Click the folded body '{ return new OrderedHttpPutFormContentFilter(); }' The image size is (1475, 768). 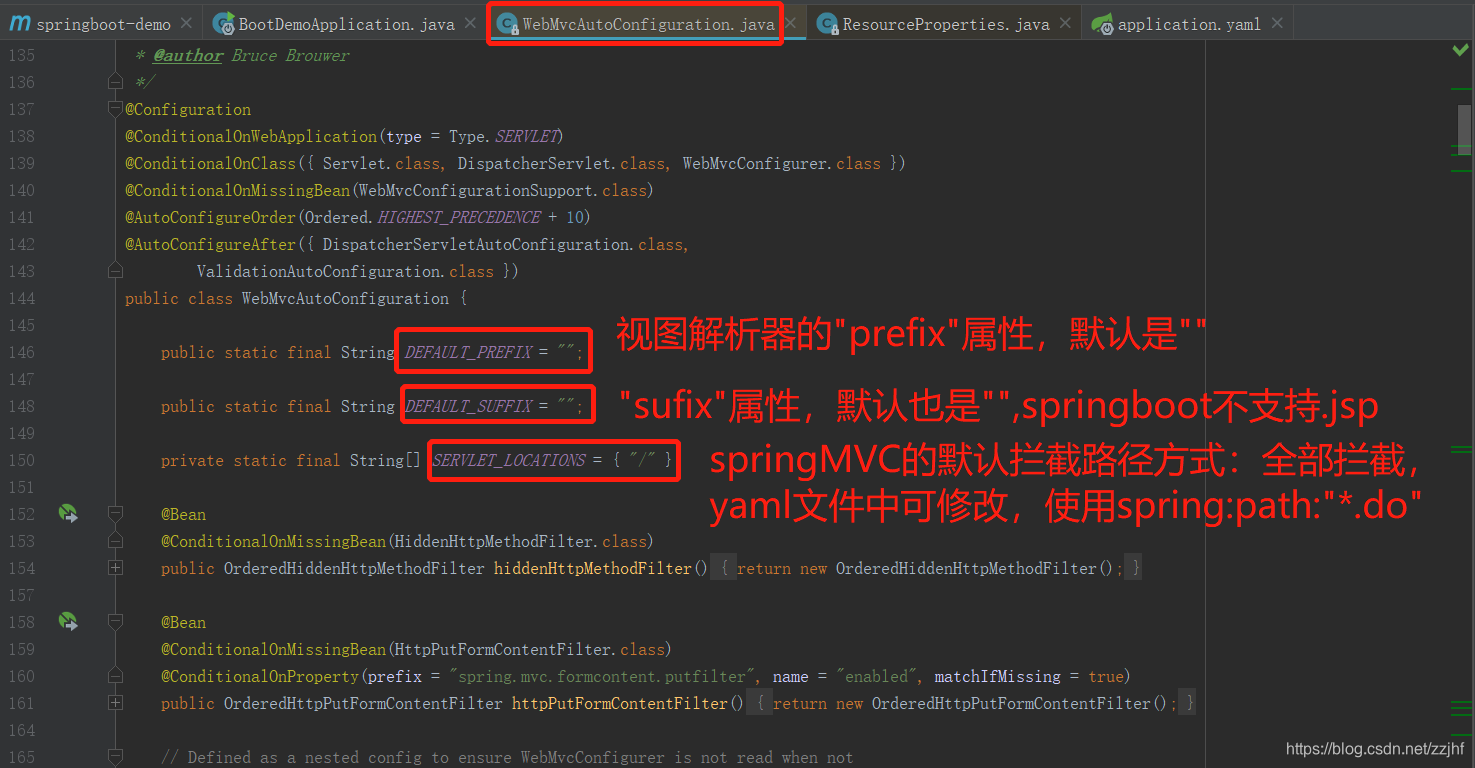[971, 703]
